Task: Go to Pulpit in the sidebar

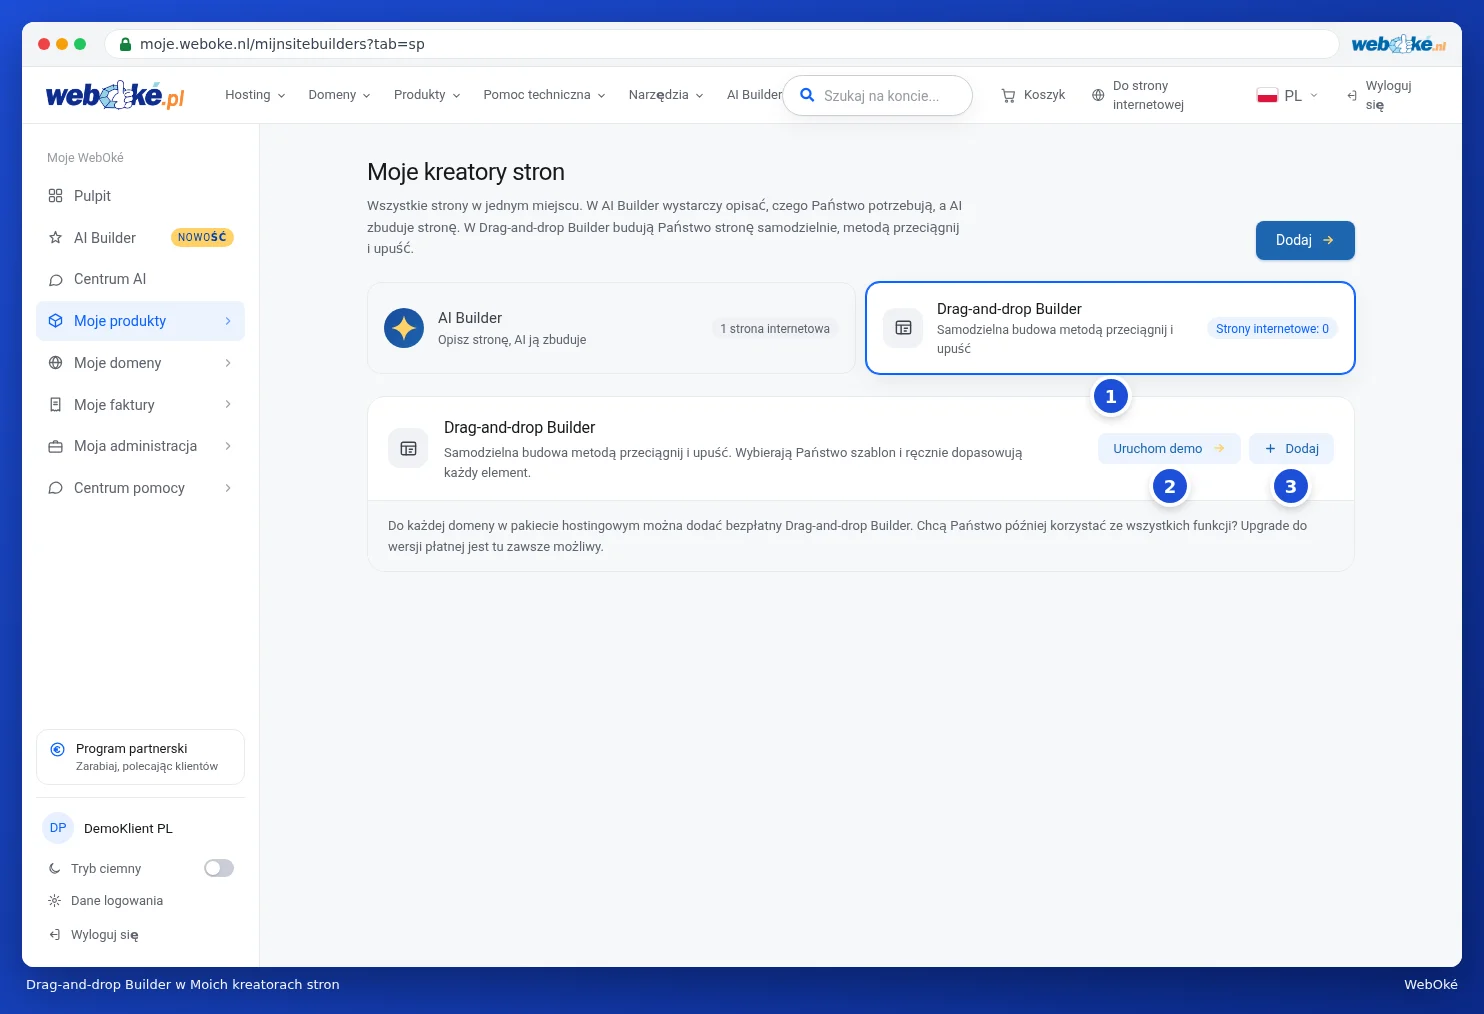Action: (140, 196)
